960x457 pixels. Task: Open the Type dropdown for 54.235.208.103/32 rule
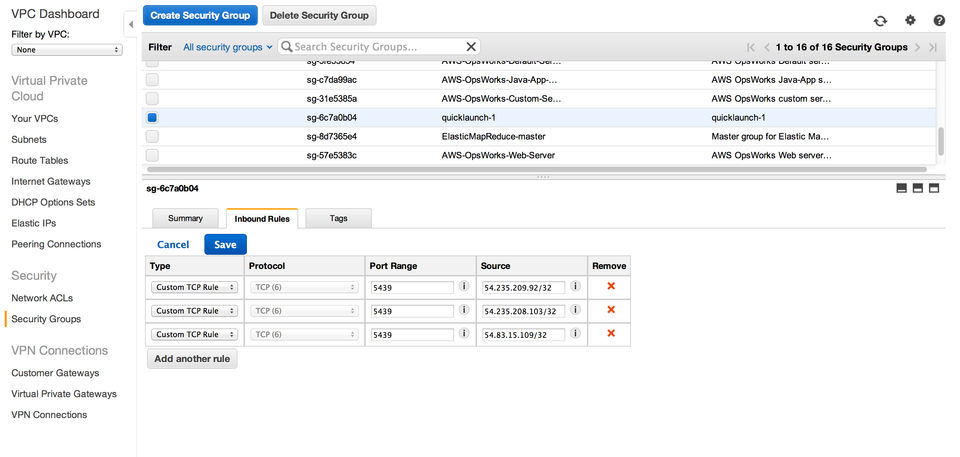(195, 311)
